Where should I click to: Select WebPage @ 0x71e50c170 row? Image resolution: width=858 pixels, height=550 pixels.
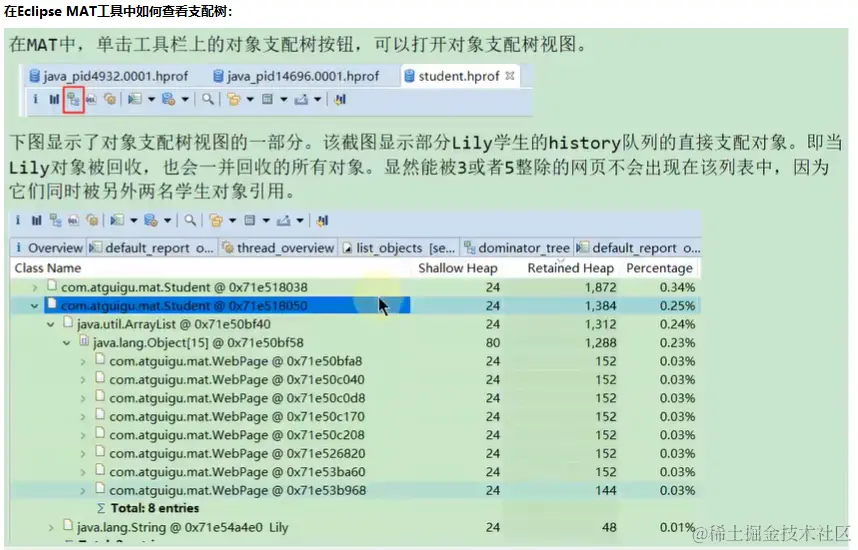pyautogui.click(x=355, y=417)
